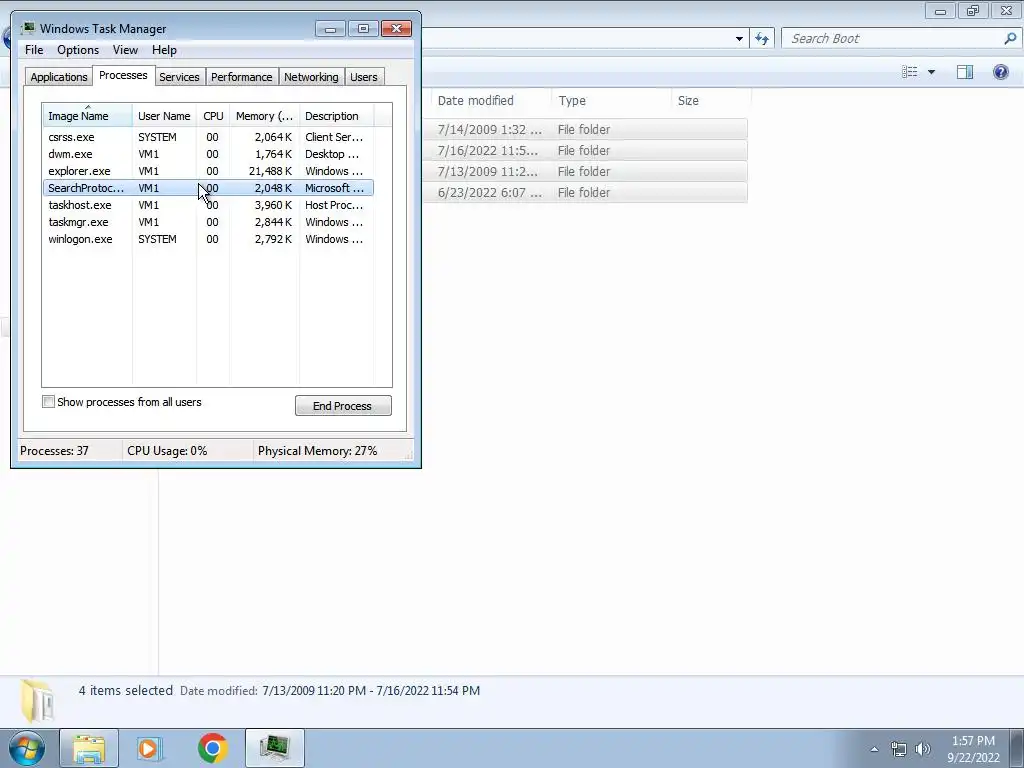Image resolution: width=1024 pixels, height=768 pixels.
Task: Switch to the Networking tab
Action: [x=311, y=77]
